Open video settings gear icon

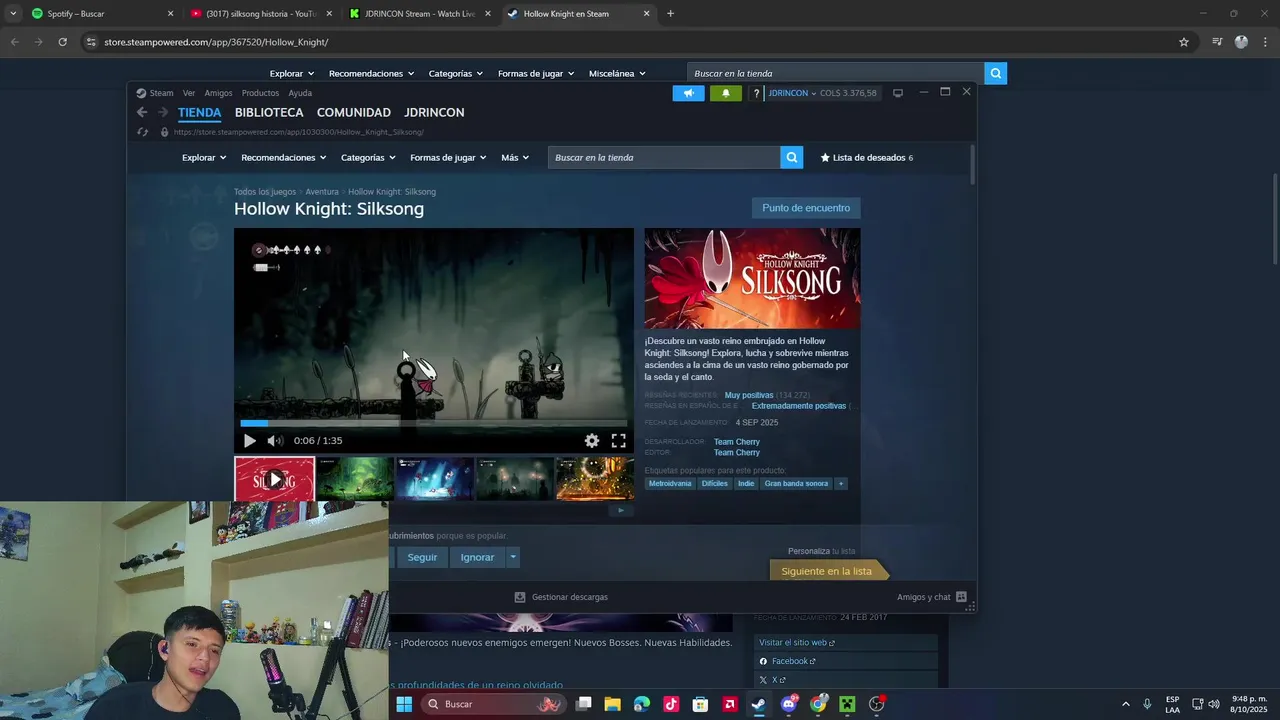pyautogui.click(x=592, y=441)
